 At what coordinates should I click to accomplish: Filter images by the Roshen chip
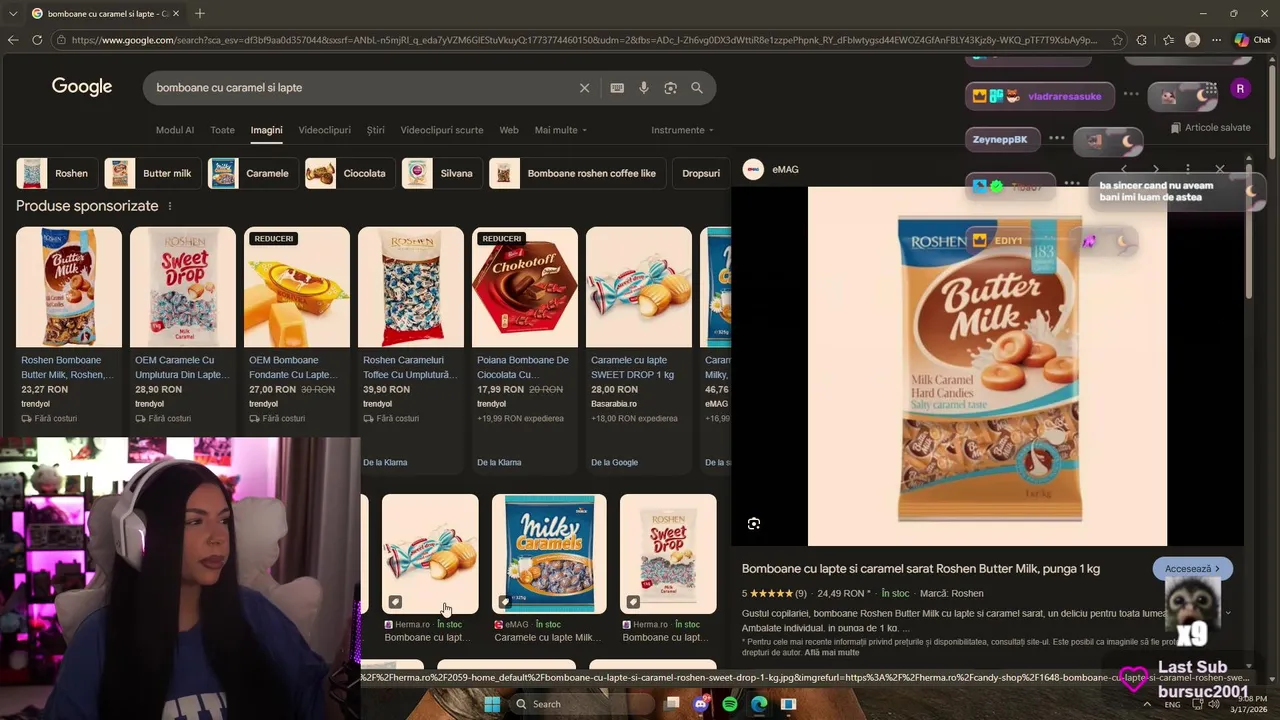(x=55, y=173)
